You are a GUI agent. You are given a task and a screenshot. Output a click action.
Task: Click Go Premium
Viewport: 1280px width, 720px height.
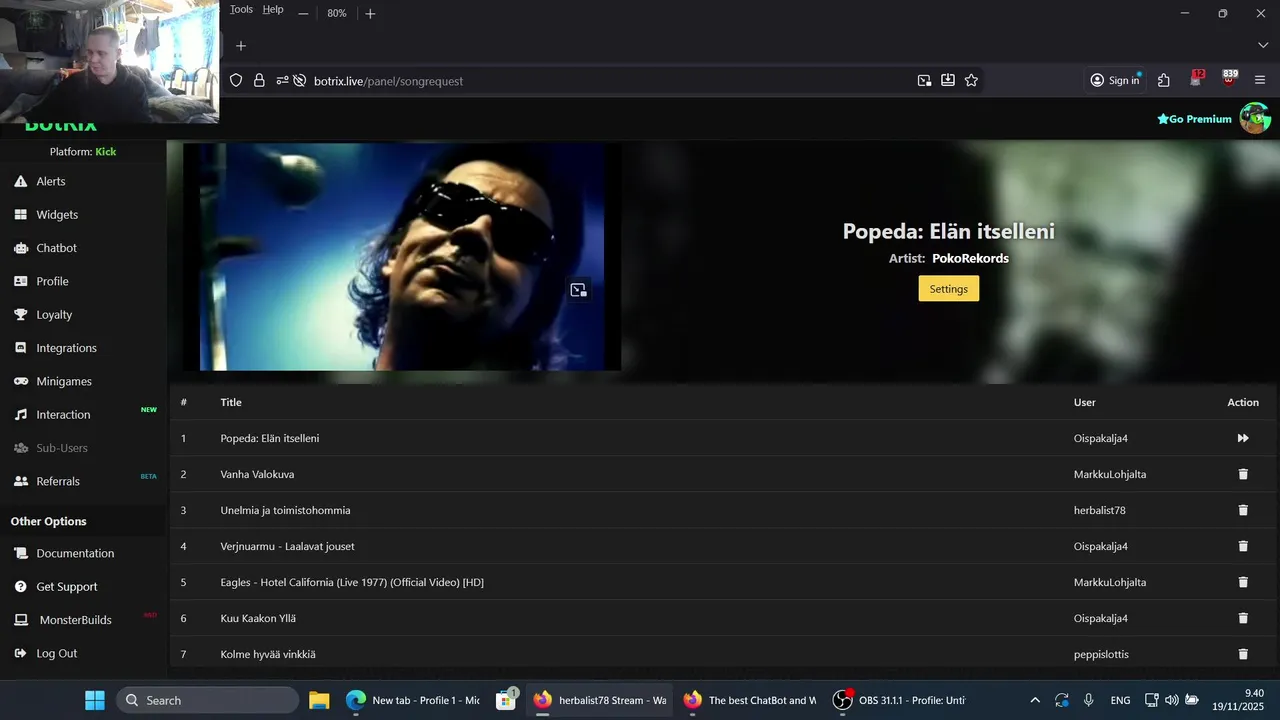(x=1194, y=119)
